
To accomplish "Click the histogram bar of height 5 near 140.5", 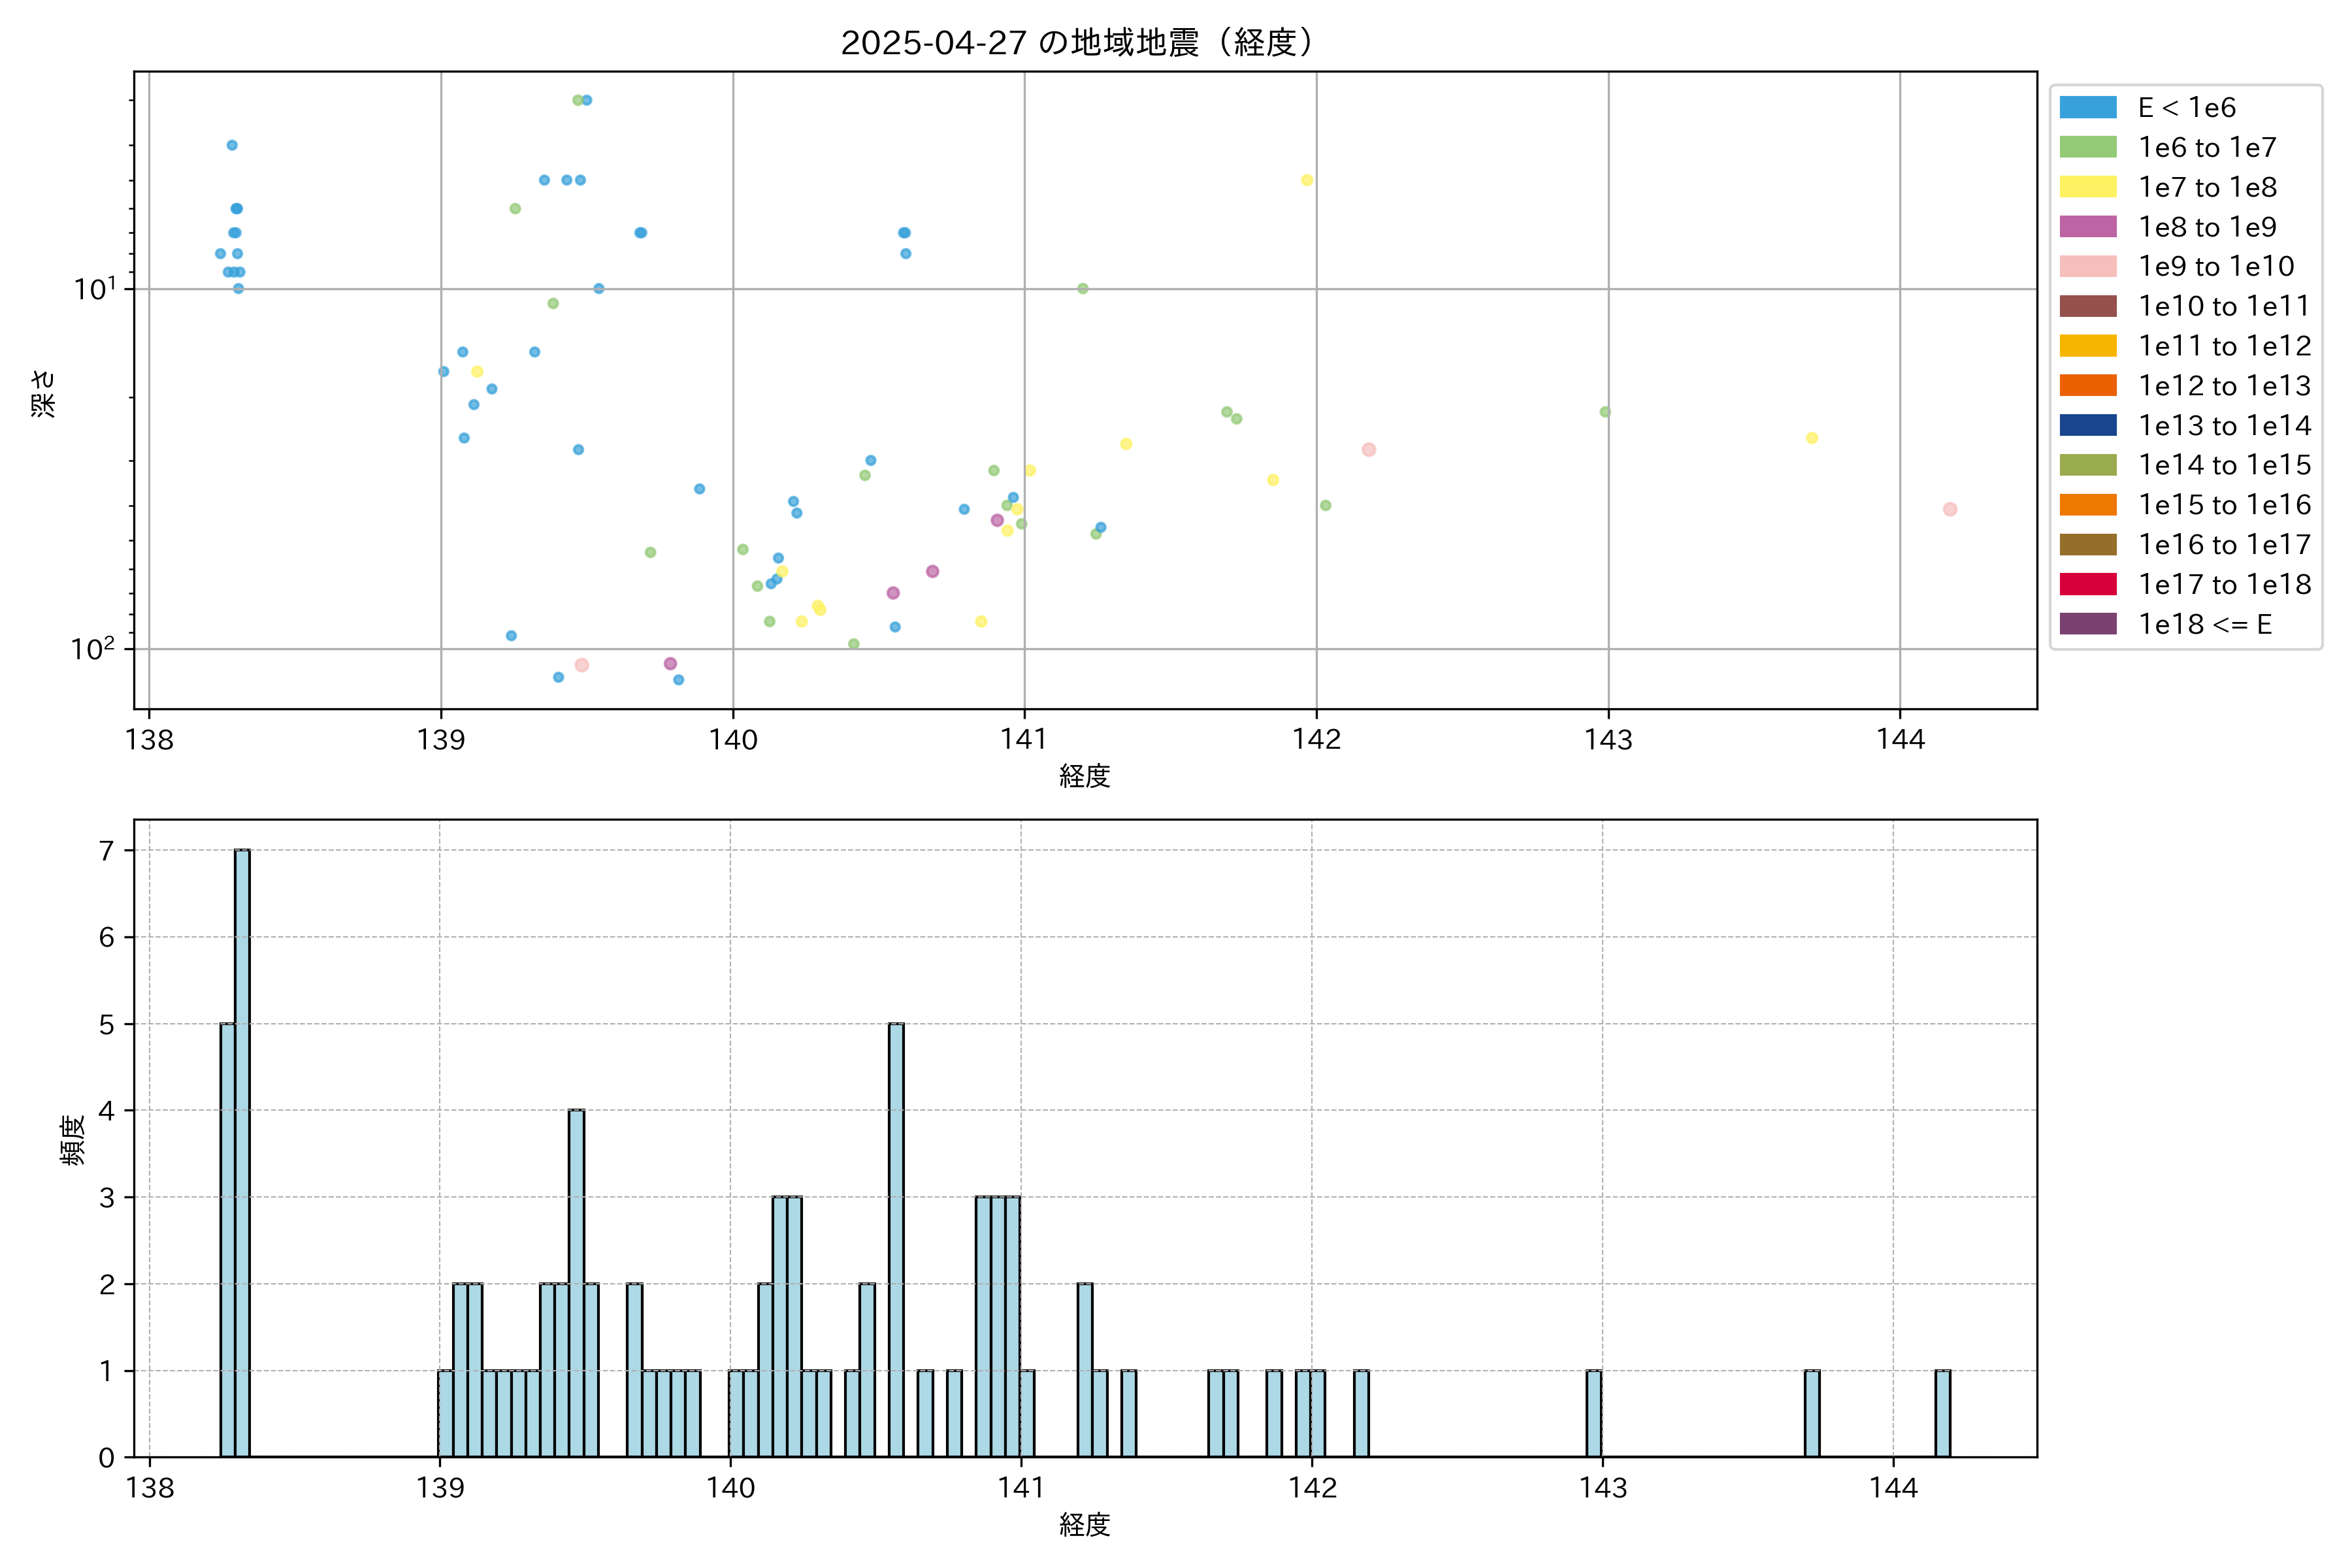I will click(896, 1240).
